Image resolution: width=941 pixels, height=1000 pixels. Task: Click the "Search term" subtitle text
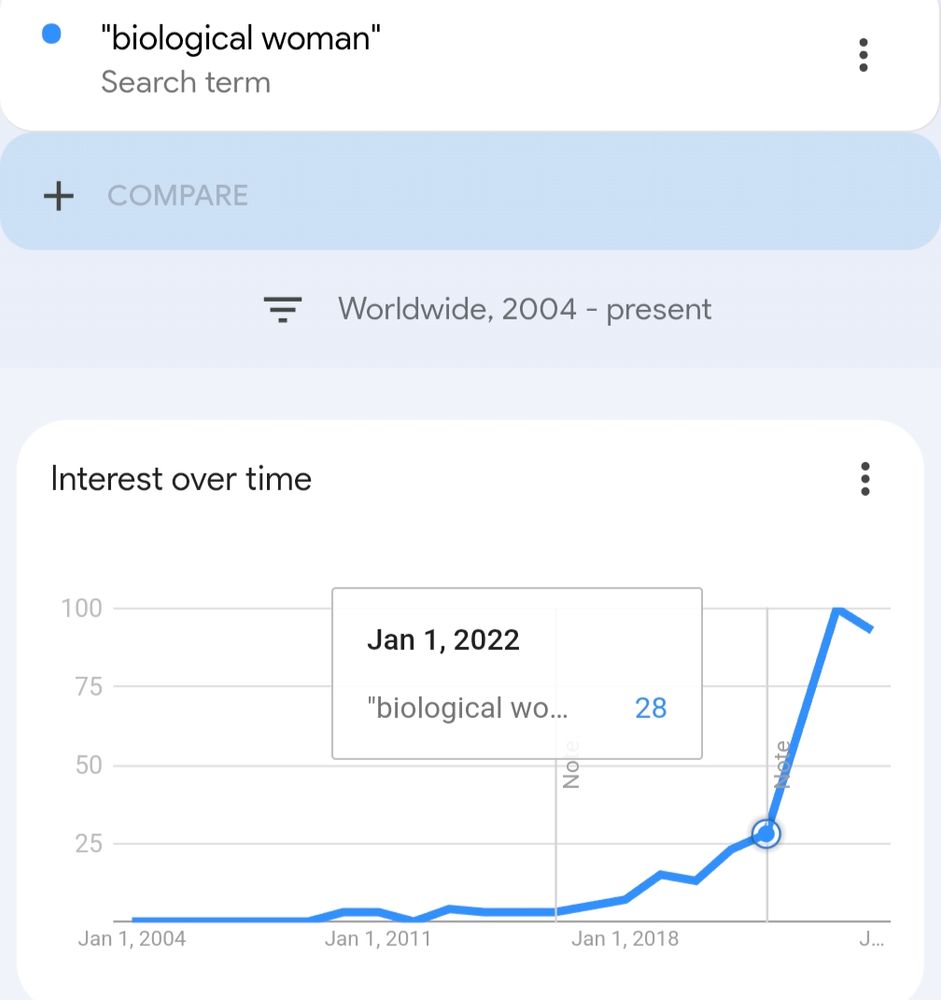point(185,82)
